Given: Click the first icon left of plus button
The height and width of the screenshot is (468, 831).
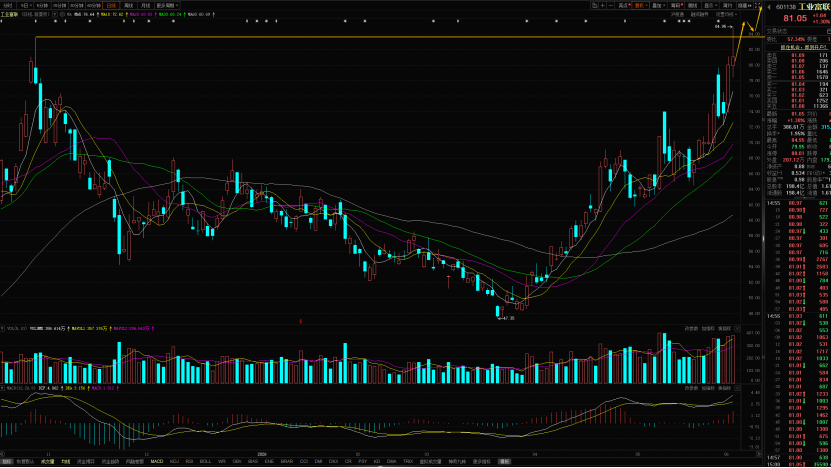Looking at the screenshot, I should click(595, 5).
